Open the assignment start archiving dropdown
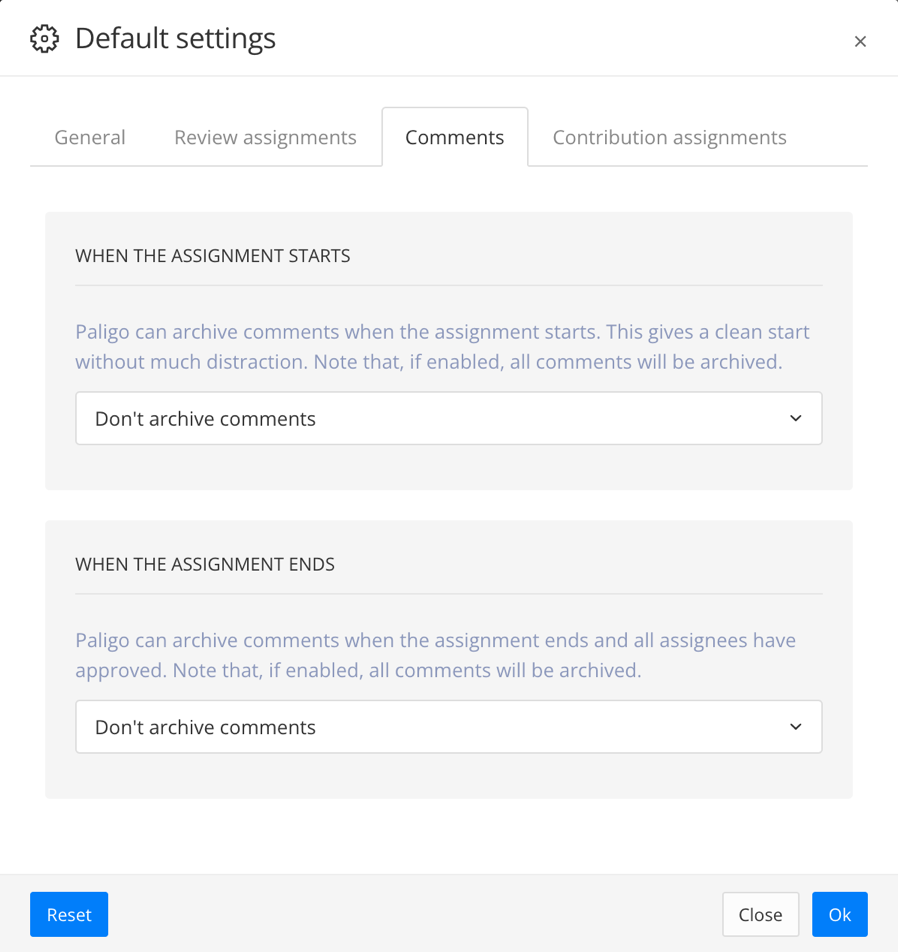Screen dimensions: 898x952 pyautogui.click(x=448, y=418)
